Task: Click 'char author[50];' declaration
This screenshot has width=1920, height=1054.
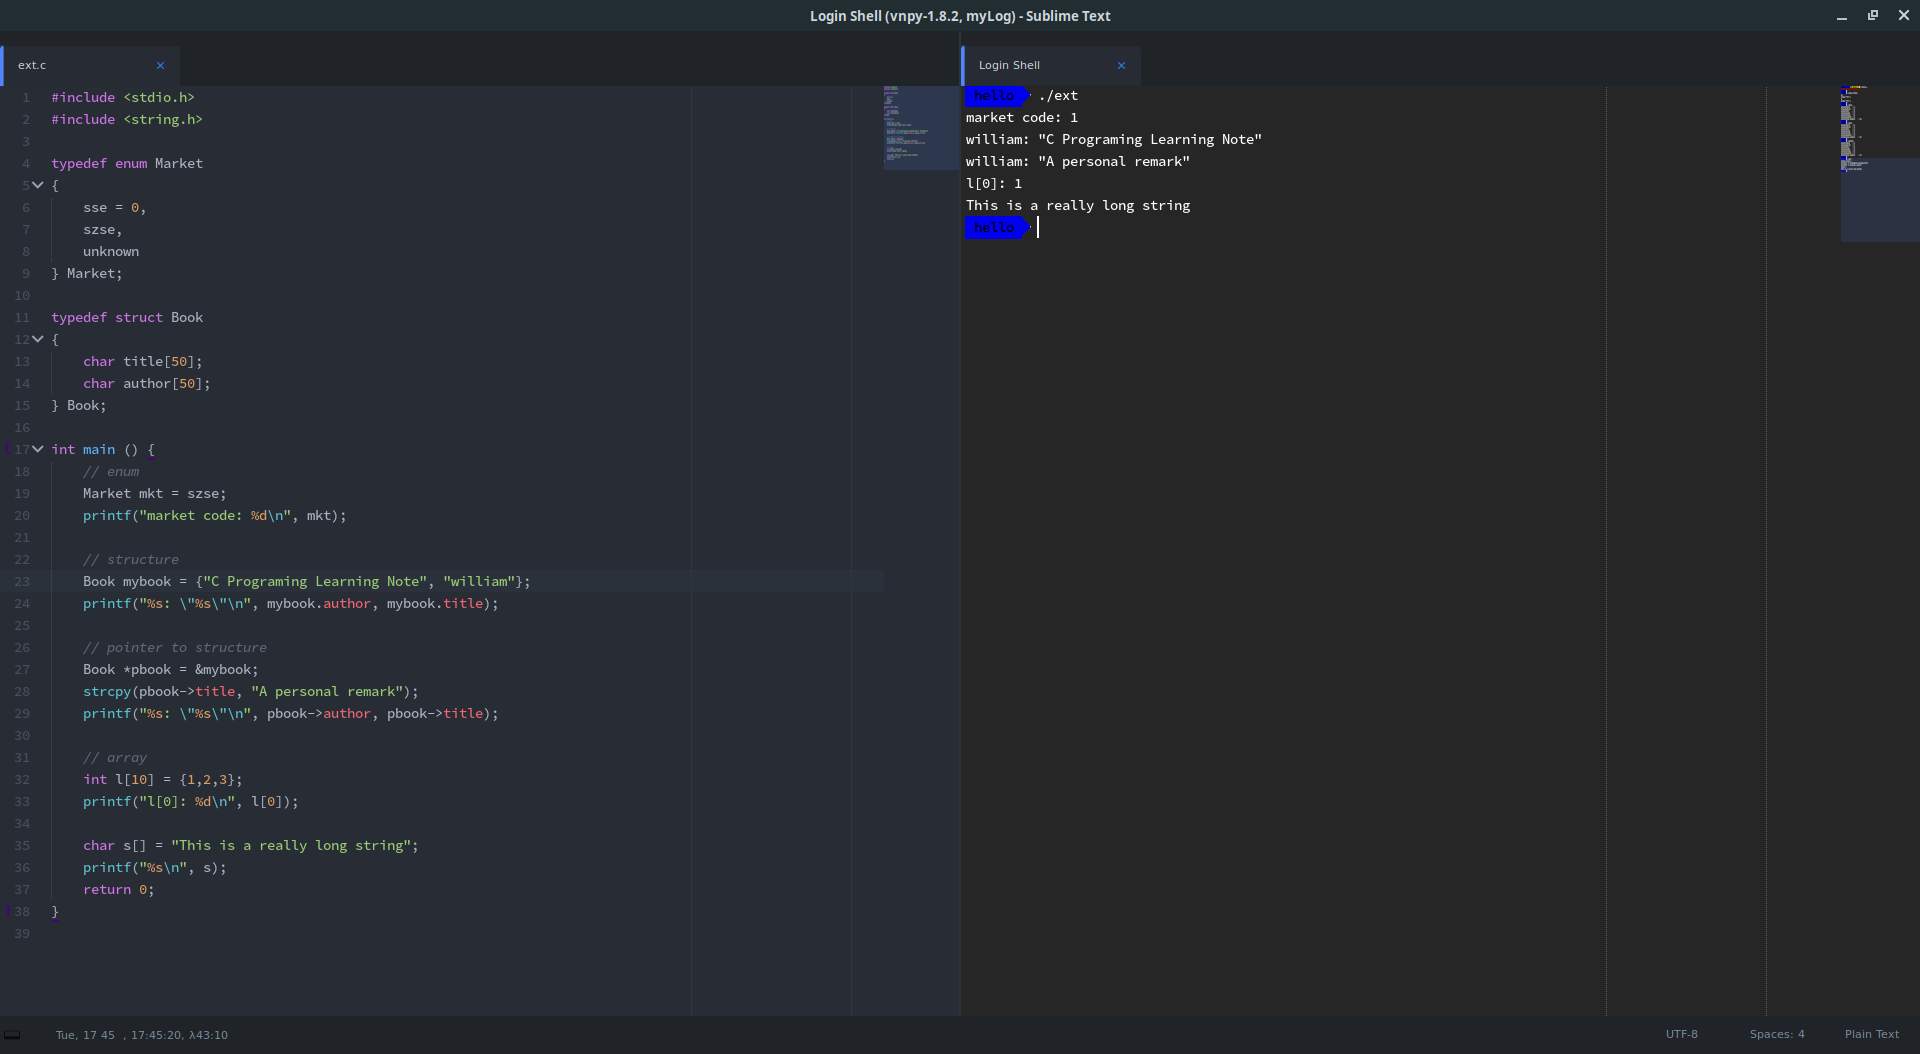Action: click(147, 383)
